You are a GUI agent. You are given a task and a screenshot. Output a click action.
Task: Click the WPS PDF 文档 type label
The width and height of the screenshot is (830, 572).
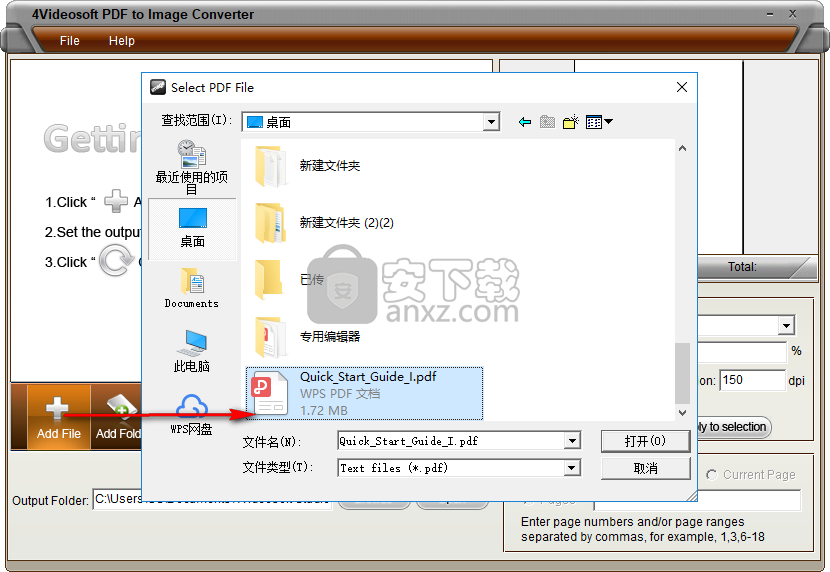coord(340,394)
